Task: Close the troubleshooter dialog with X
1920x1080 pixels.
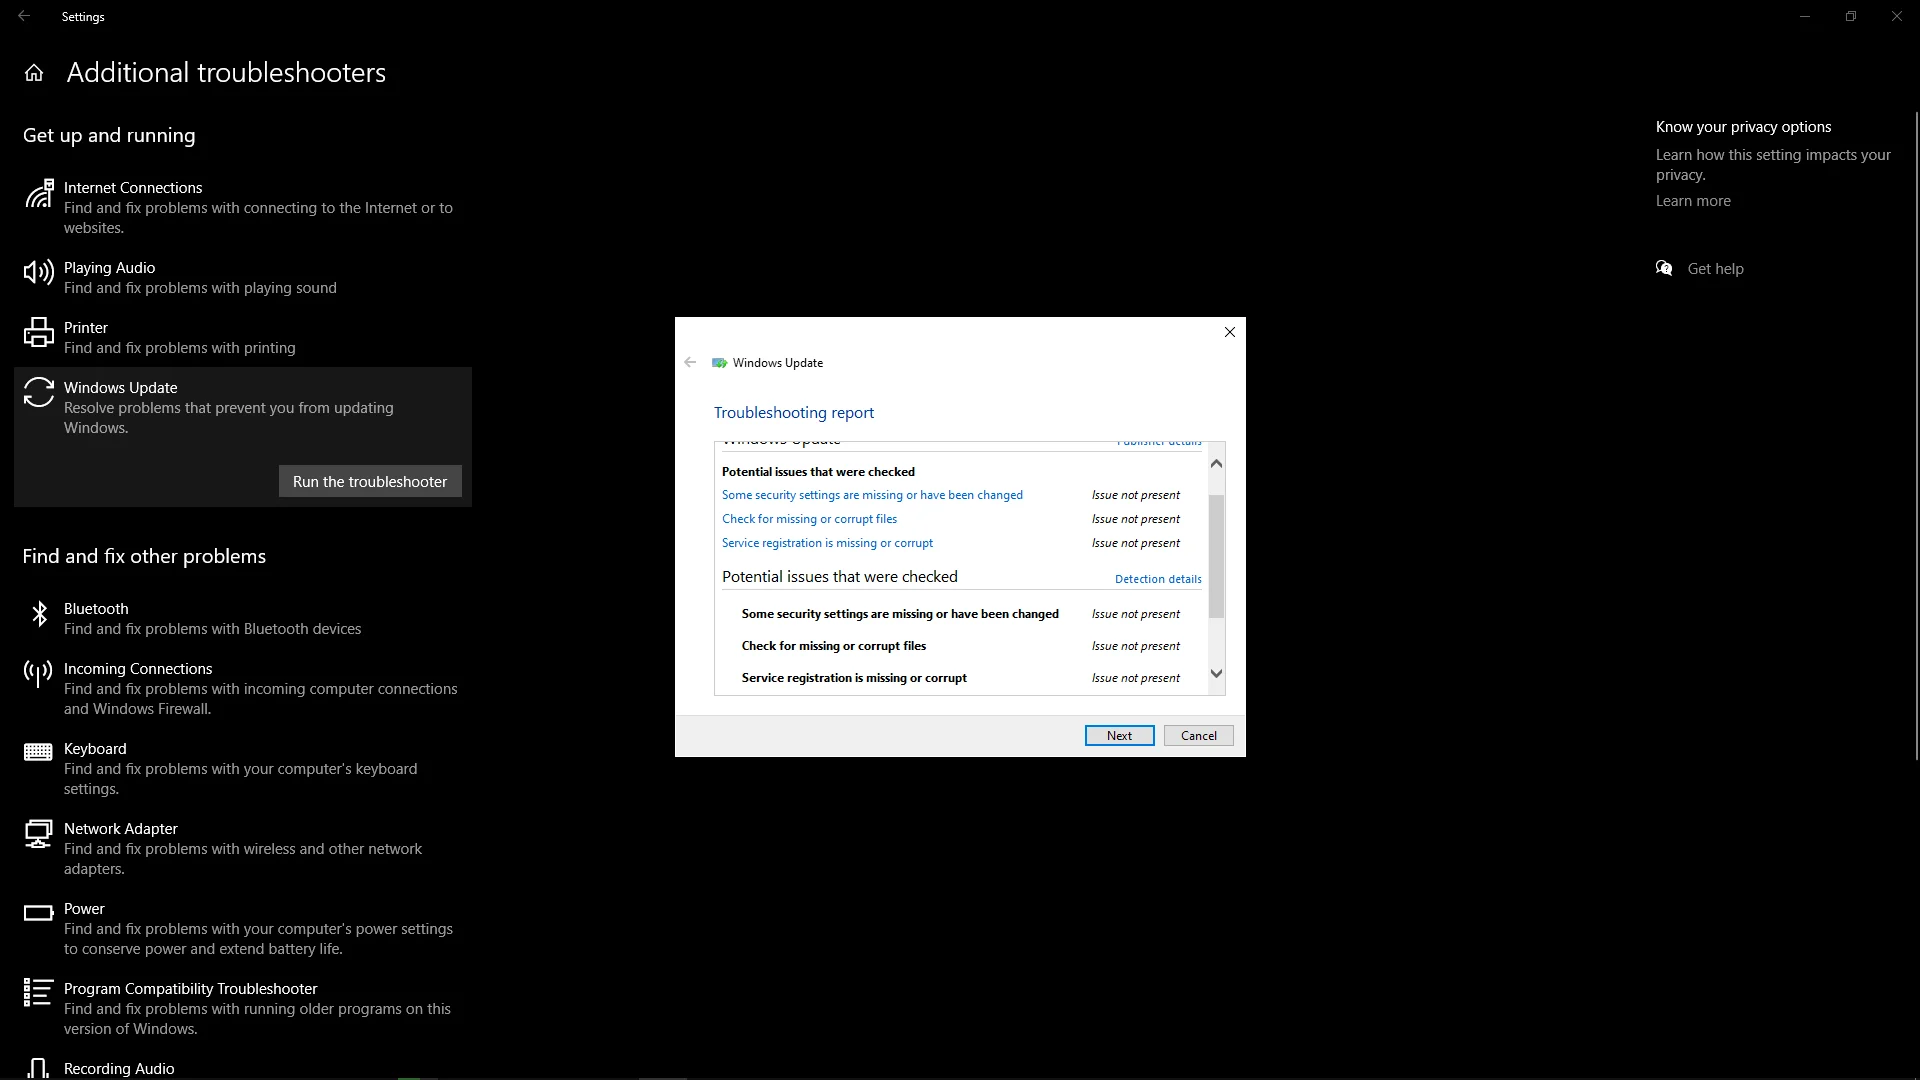Action: (x=1230, y=332)
